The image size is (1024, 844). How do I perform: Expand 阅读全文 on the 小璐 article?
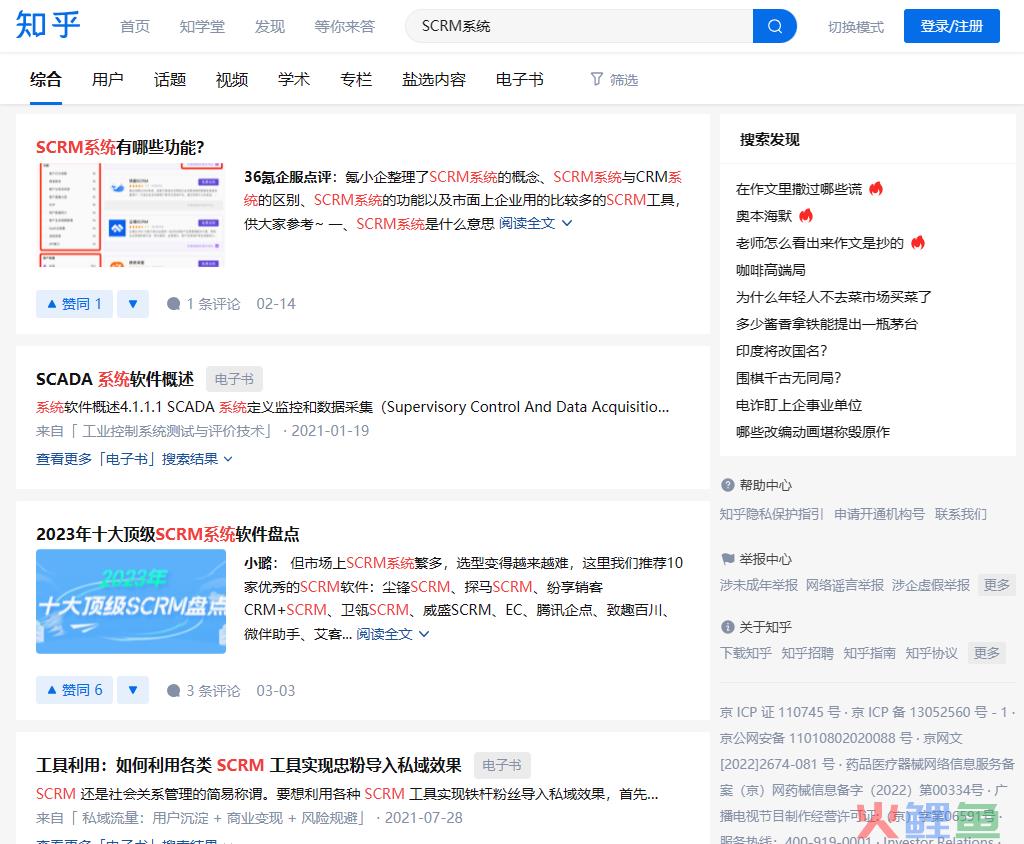[392, 634]
